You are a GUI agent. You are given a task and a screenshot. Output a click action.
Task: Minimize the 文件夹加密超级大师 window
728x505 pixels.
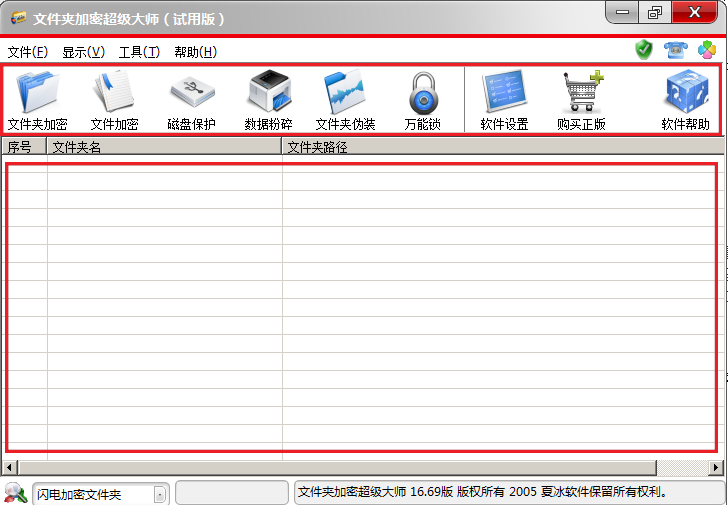622,12
